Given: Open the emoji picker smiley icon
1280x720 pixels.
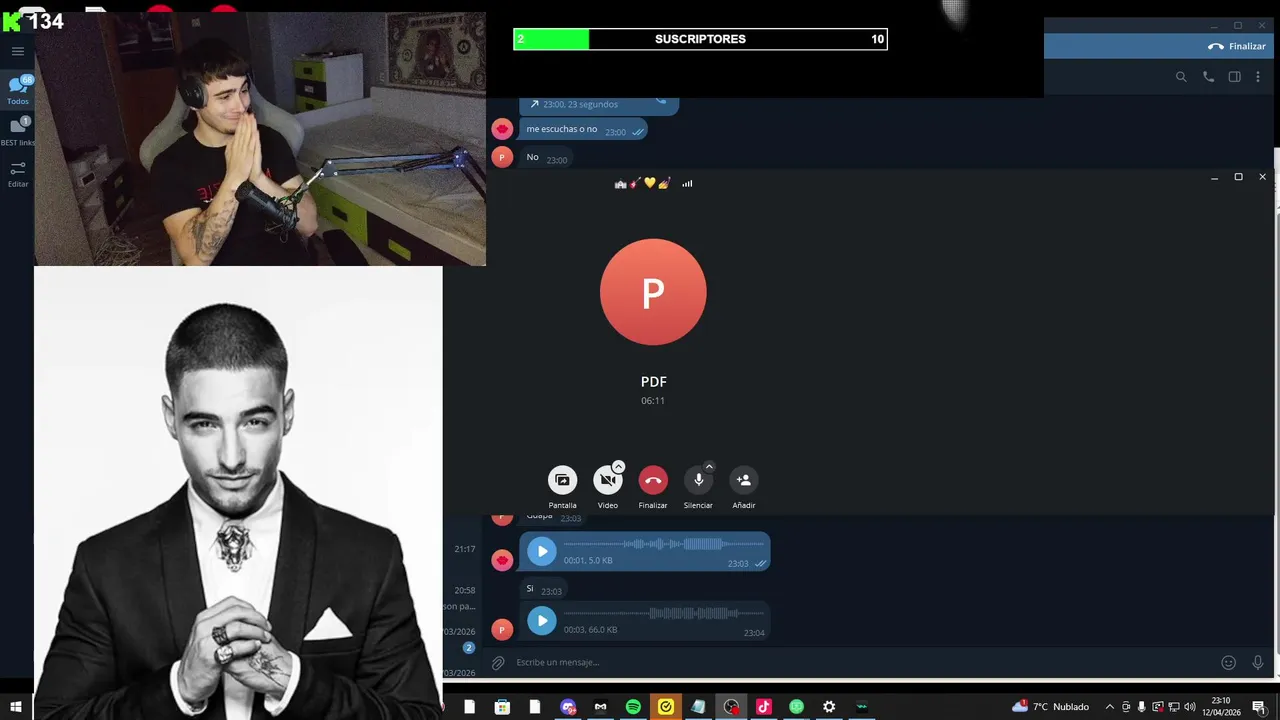Looking at the screenshot, I should click(x=1228, y=662).
